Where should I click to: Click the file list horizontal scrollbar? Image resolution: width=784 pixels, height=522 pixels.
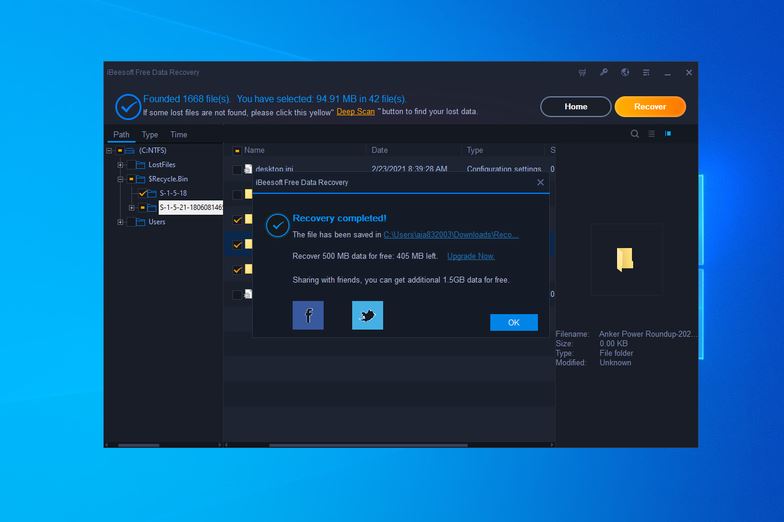coord(368,445)
